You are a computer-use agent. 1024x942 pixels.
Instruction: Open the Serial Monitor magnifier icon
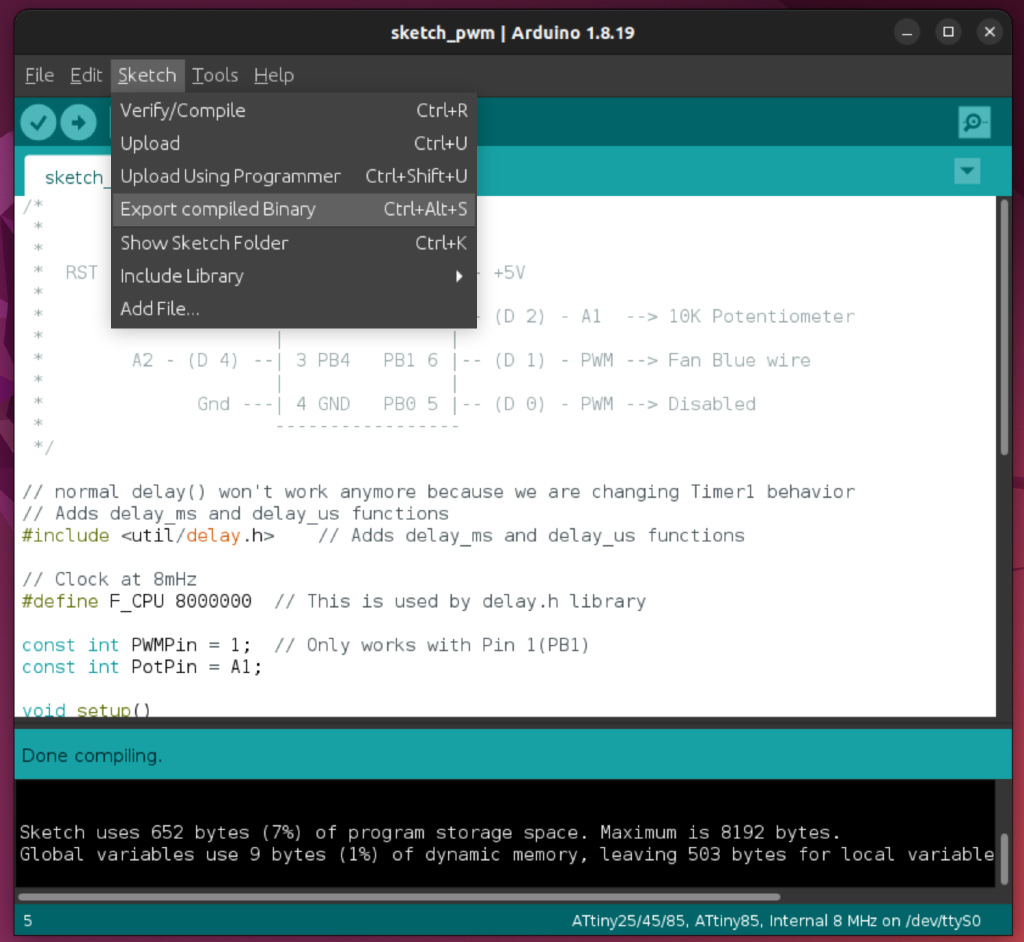pyautogui.click(x=973, y=122)
